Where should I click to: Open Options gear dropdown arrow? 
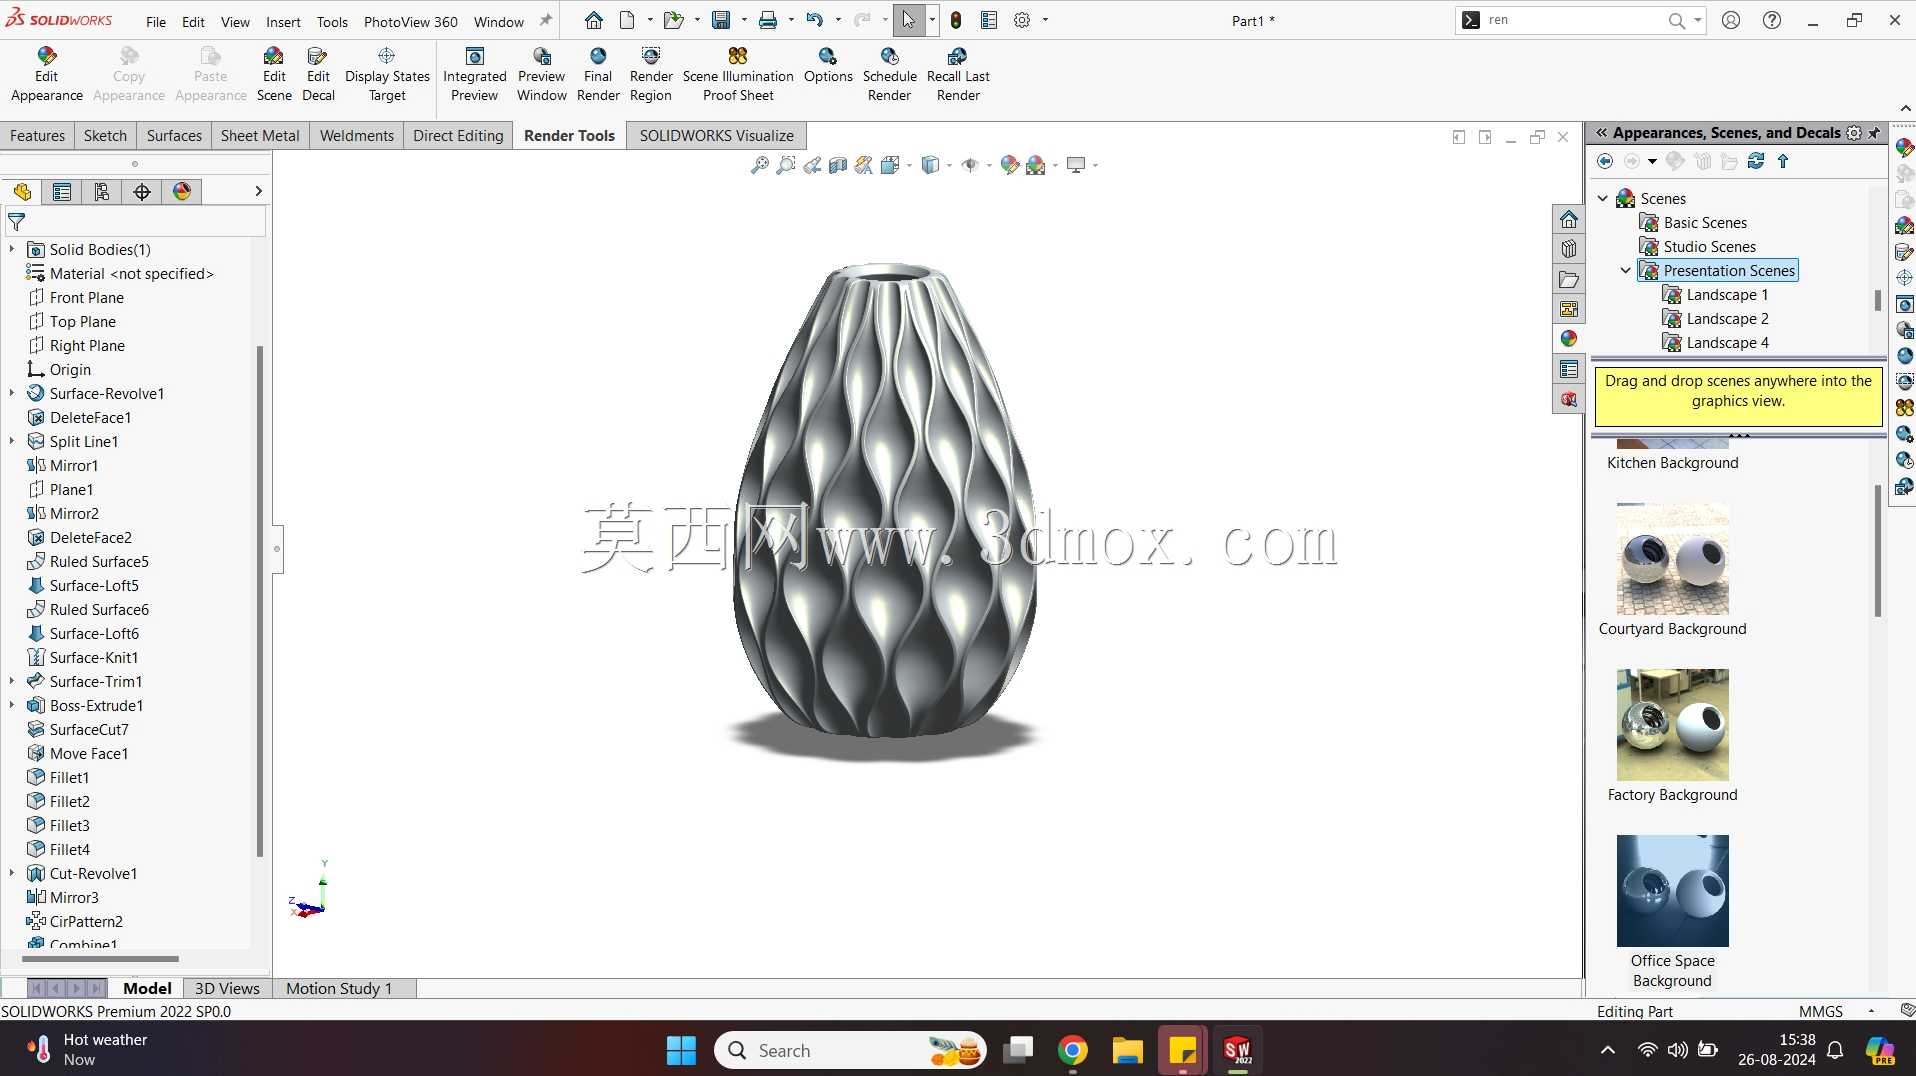1046,20
